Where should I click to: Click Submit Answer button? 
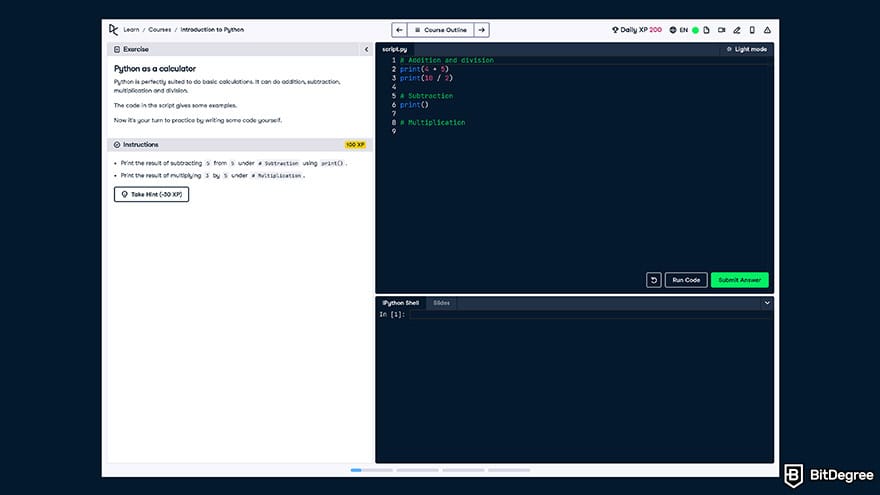[740, 280]
